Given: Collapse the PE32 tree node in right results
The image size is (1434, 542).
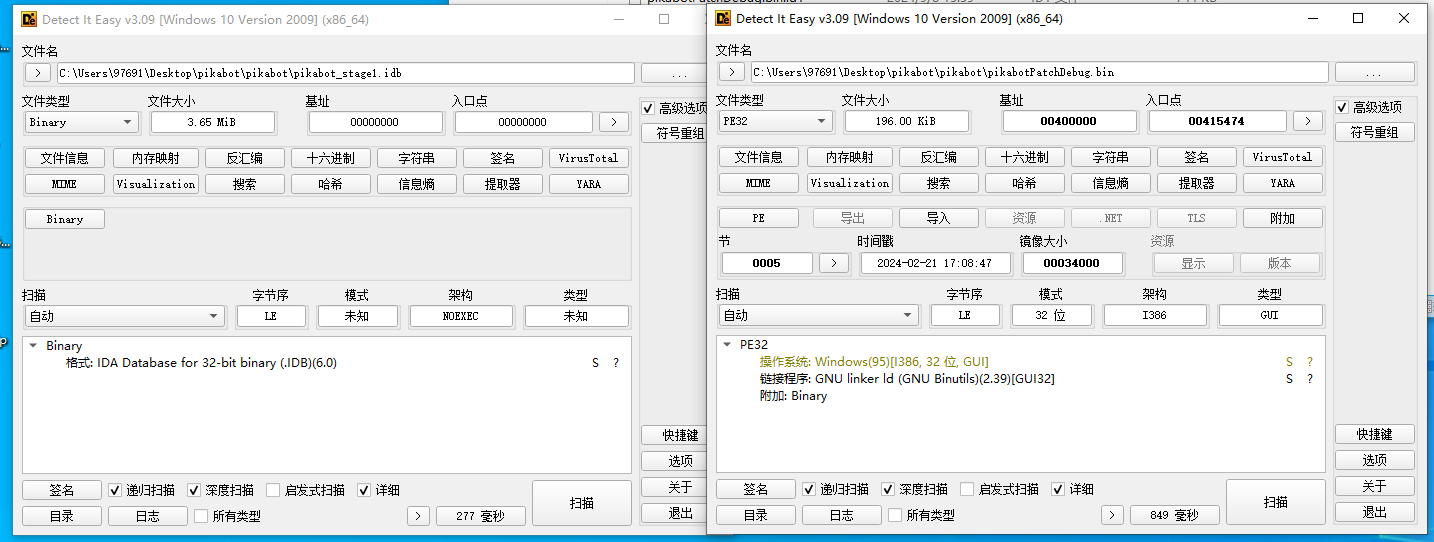Looking at the screenshot, I should coord(727,344).
